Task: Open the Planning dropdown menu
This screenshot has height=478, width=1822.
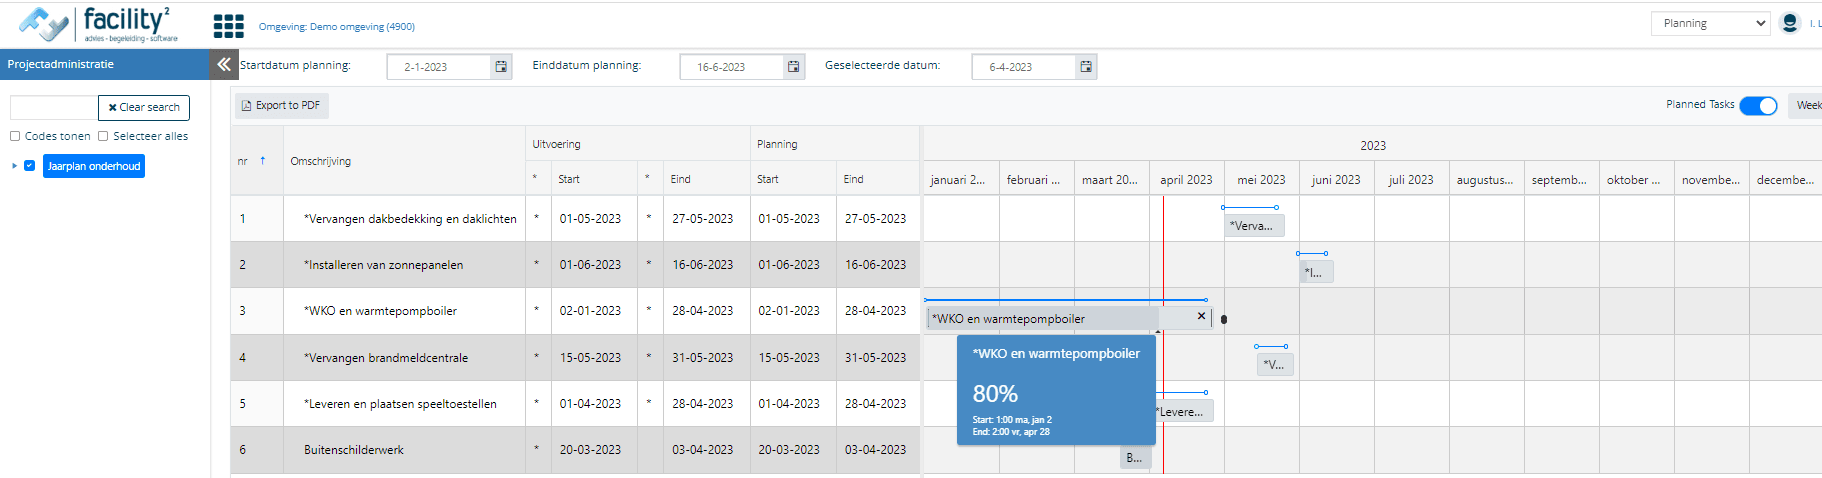Action: [x=1710, y=23]
